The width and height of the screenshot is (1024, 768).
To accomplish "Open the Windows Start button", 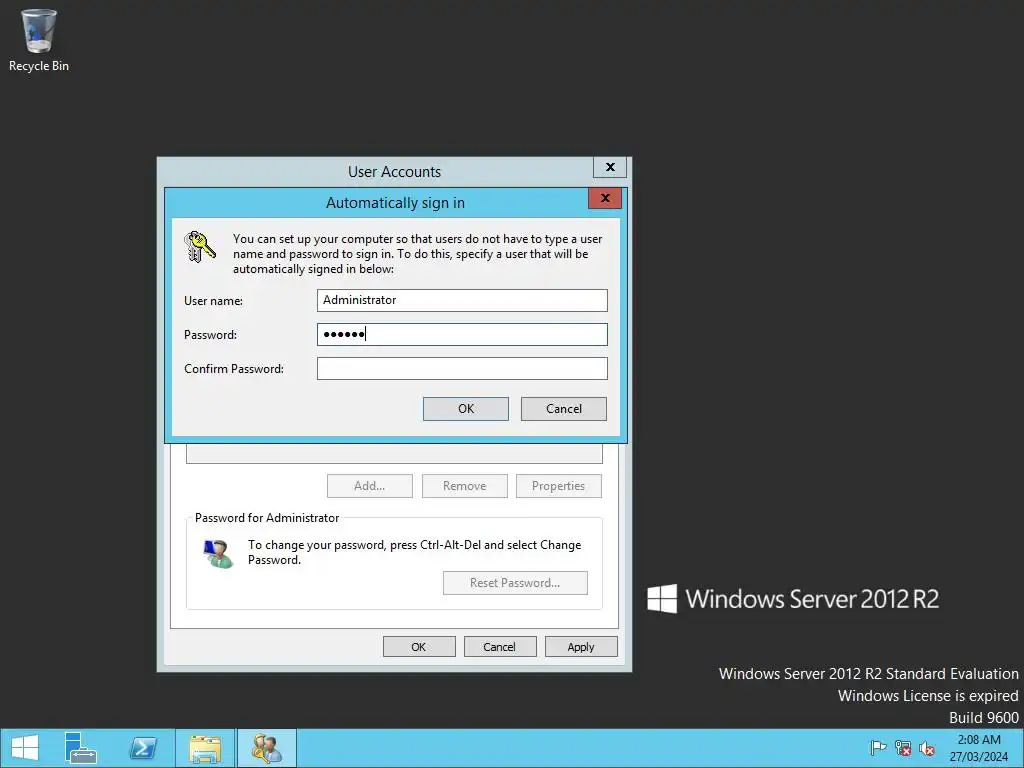I will [25, 748].
